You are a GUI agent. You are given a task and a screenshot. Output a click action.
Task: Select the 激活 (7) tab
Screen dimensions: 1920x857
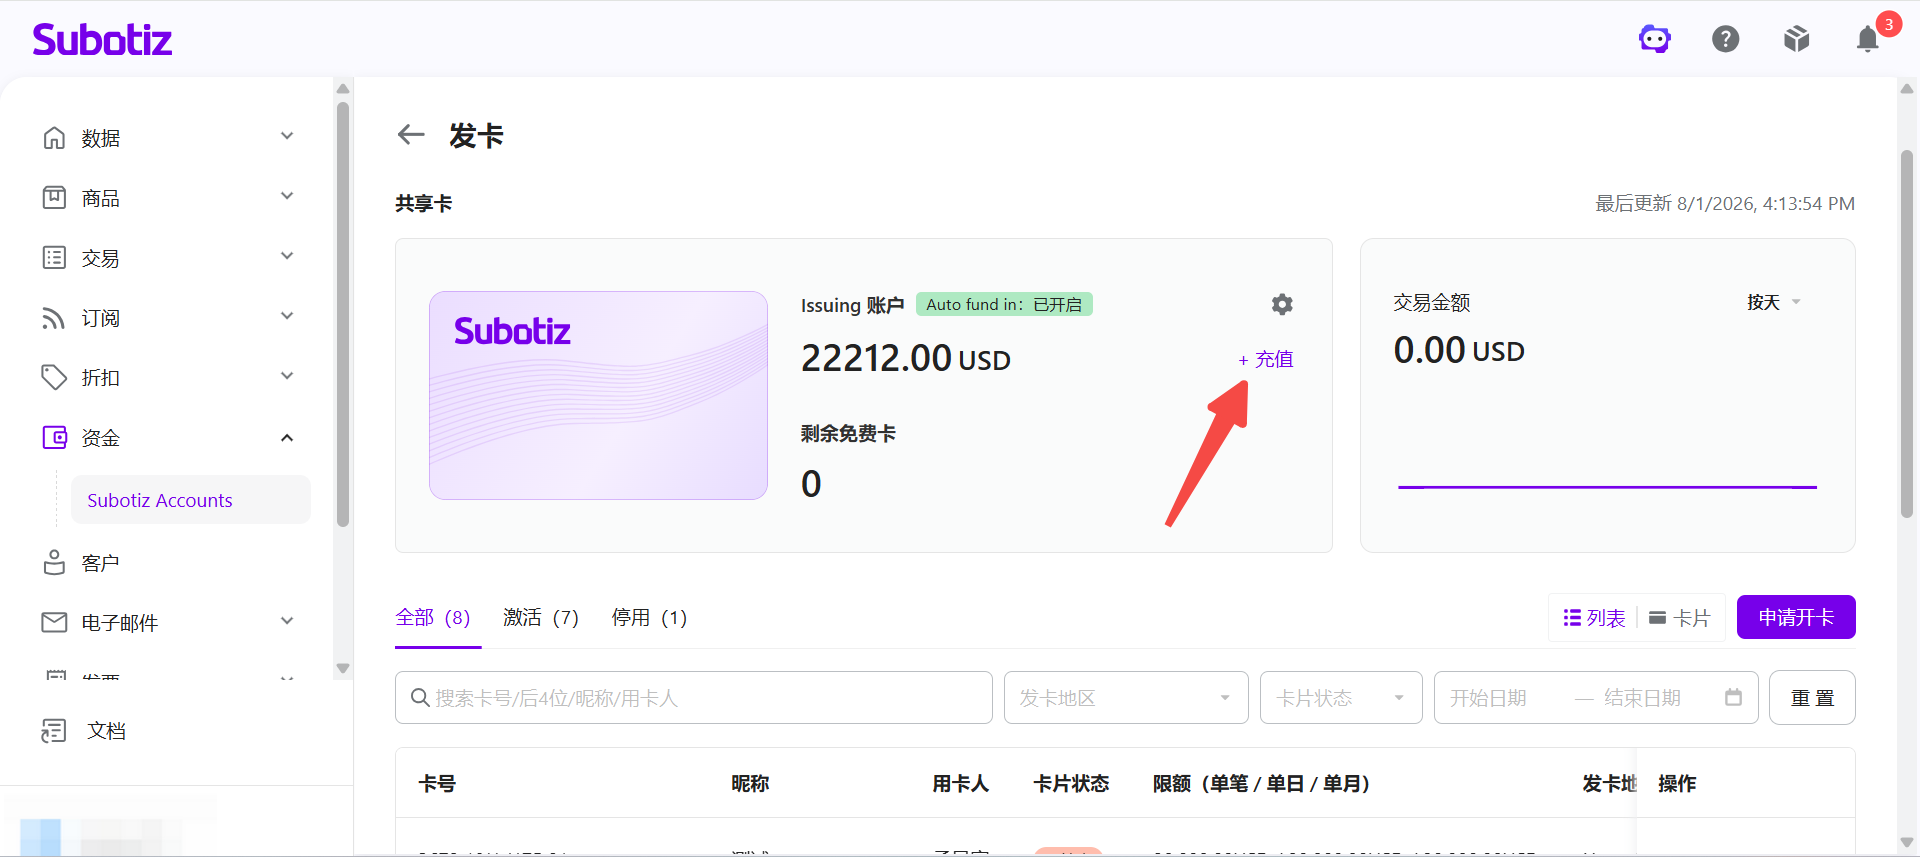click(x=541, y=618)
